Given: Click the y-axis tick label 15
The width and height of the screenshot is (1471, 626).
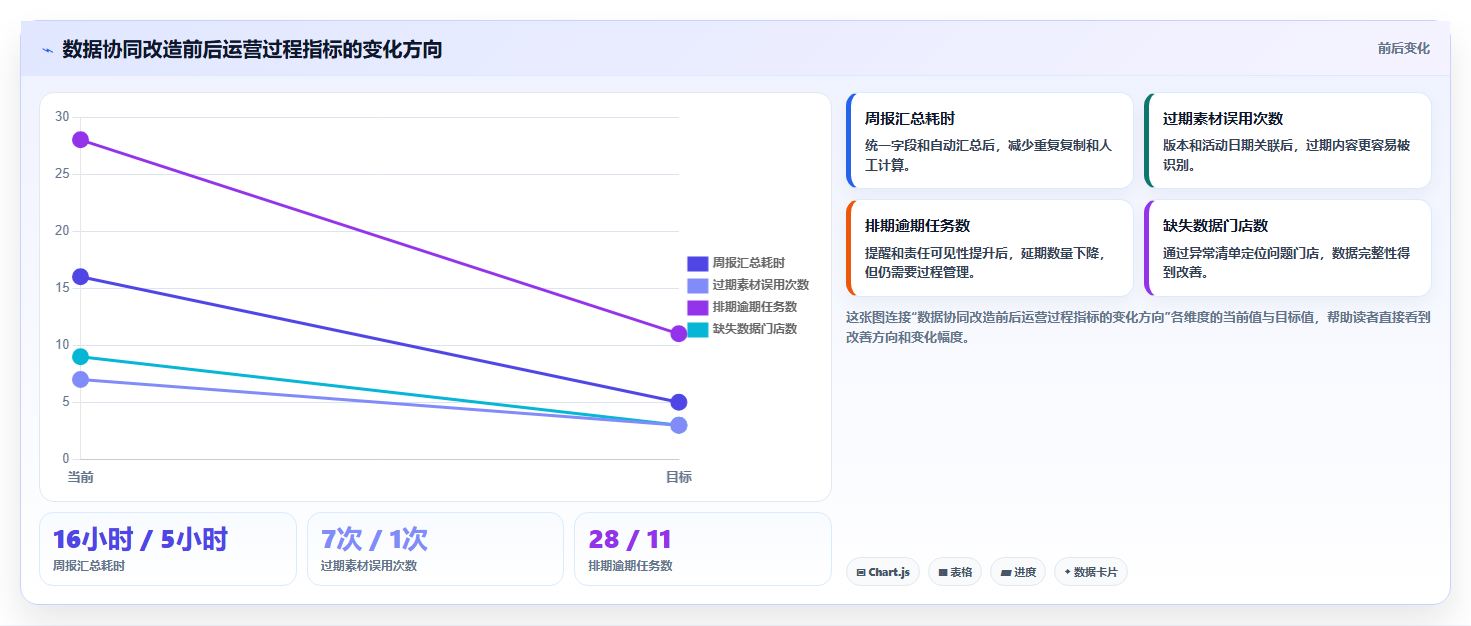Looking at the screenshot, I should tap(62, 288).
